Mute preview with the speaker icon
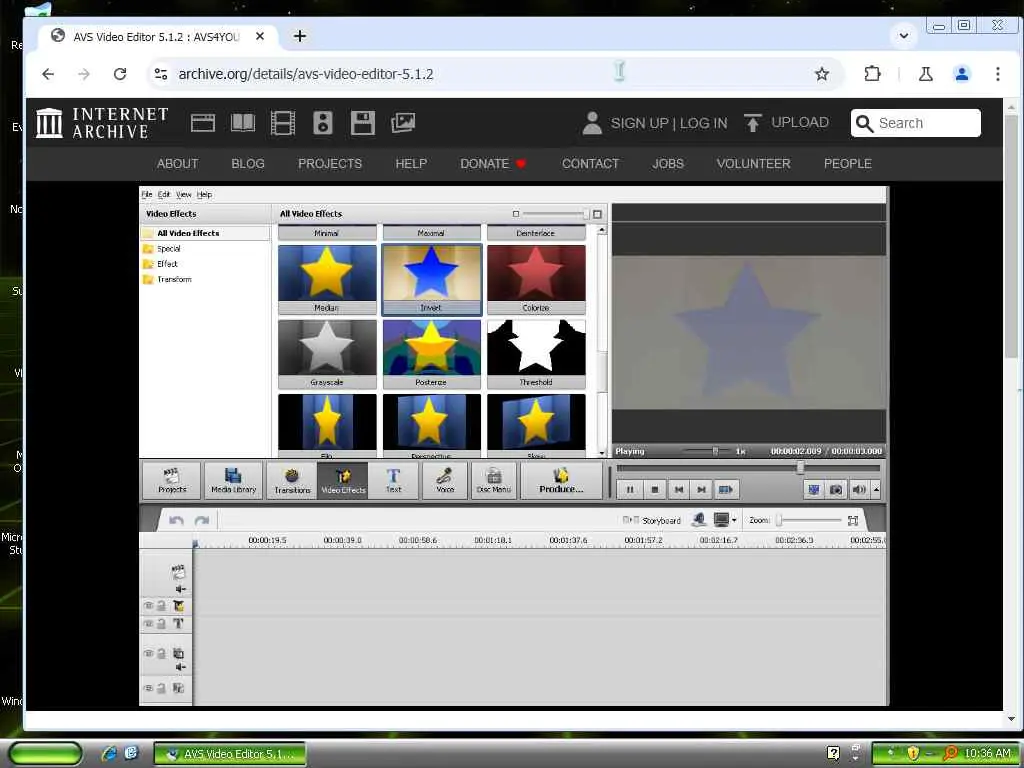Screen dimensions: 1024x768 pyautogui.click(x=859, y=489)
